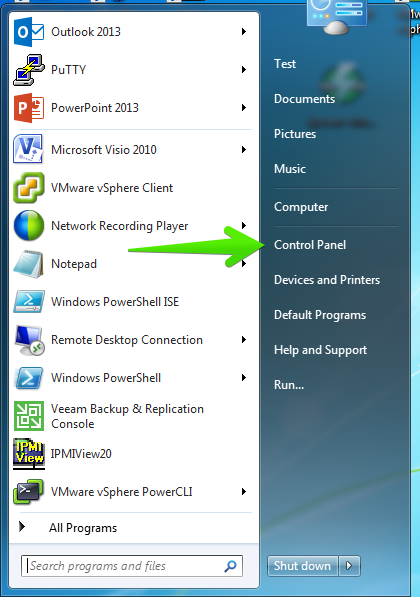
Task: Open the Test user folder
Action: [x=285, y=64]
